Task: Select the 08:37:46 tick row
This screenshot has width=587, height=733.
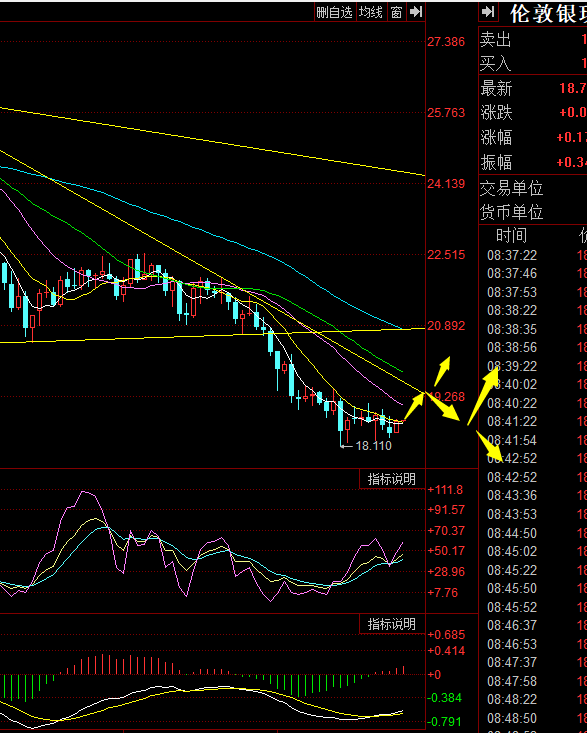Action: tap(533, 273)
